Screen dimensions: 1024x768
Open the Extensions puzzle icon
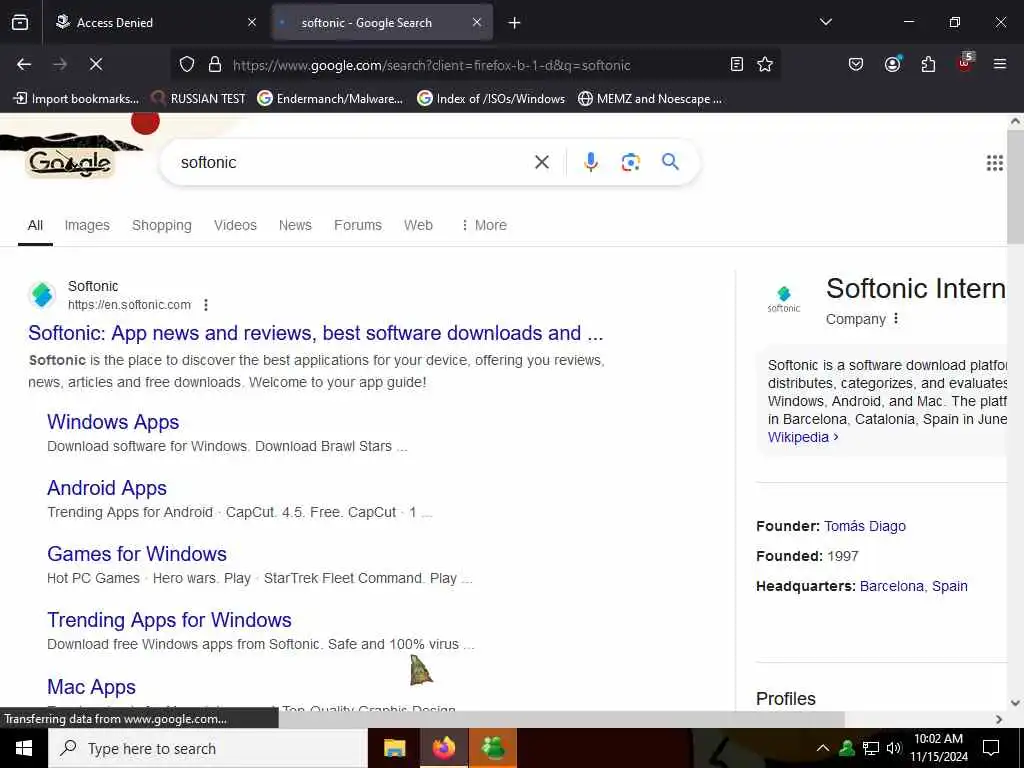(928, 64)
